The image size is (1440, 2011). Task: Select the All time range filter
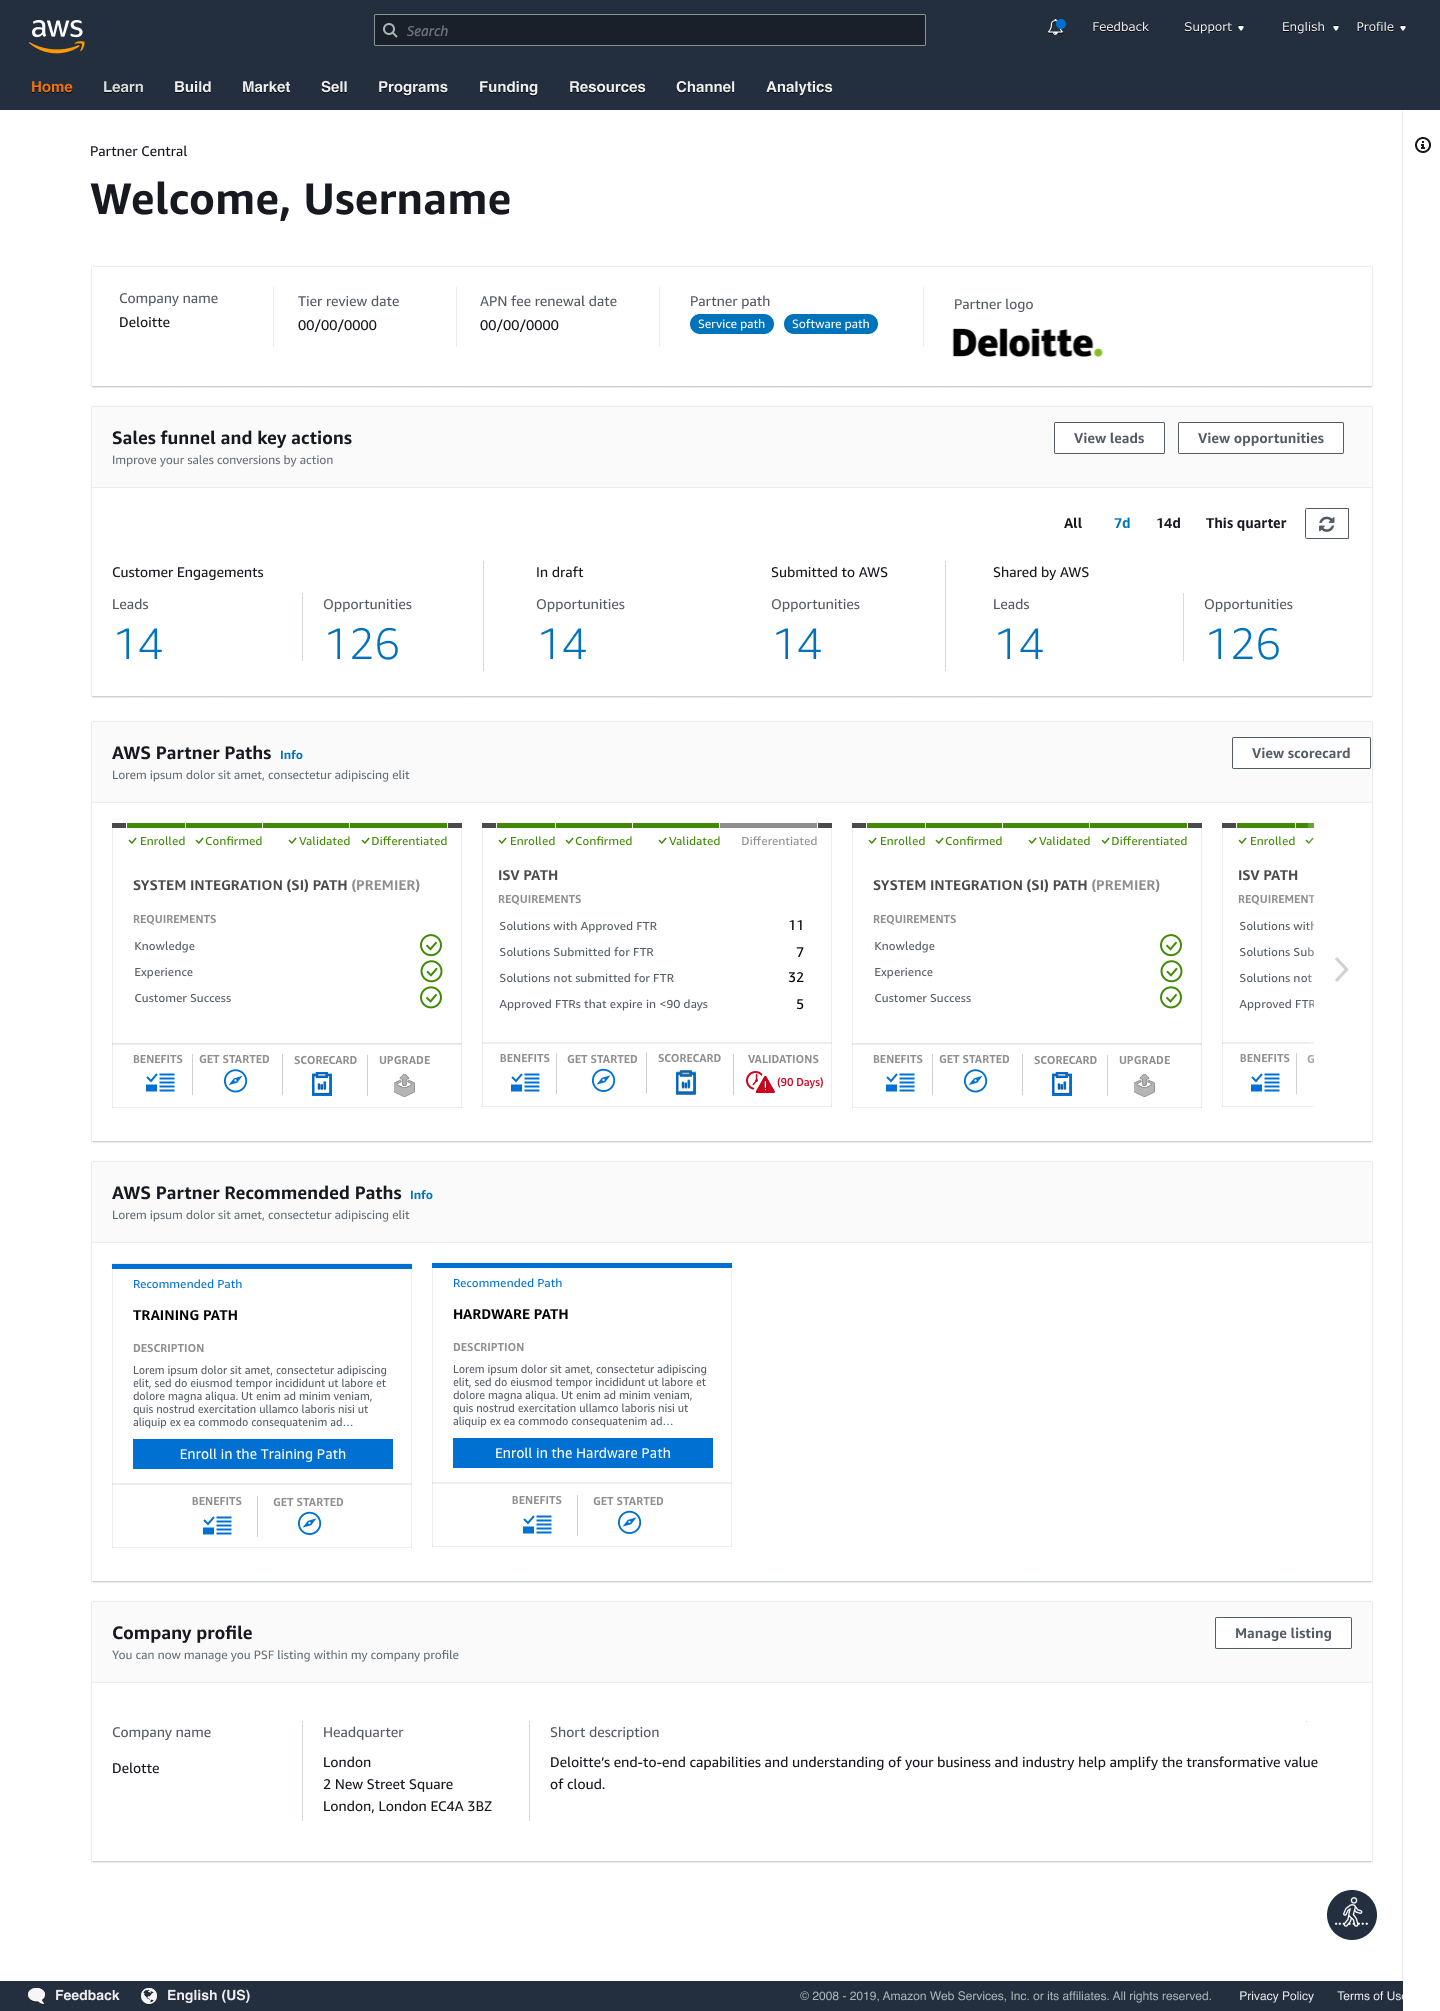point(1073,523)
